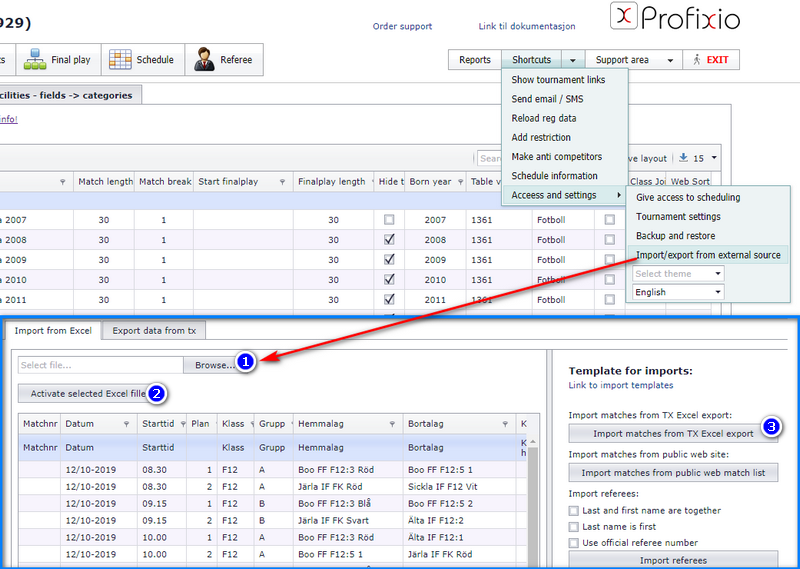This screenshot has height=569, width=800.
Task: Choose Send email / SMS
Action: 547,99
